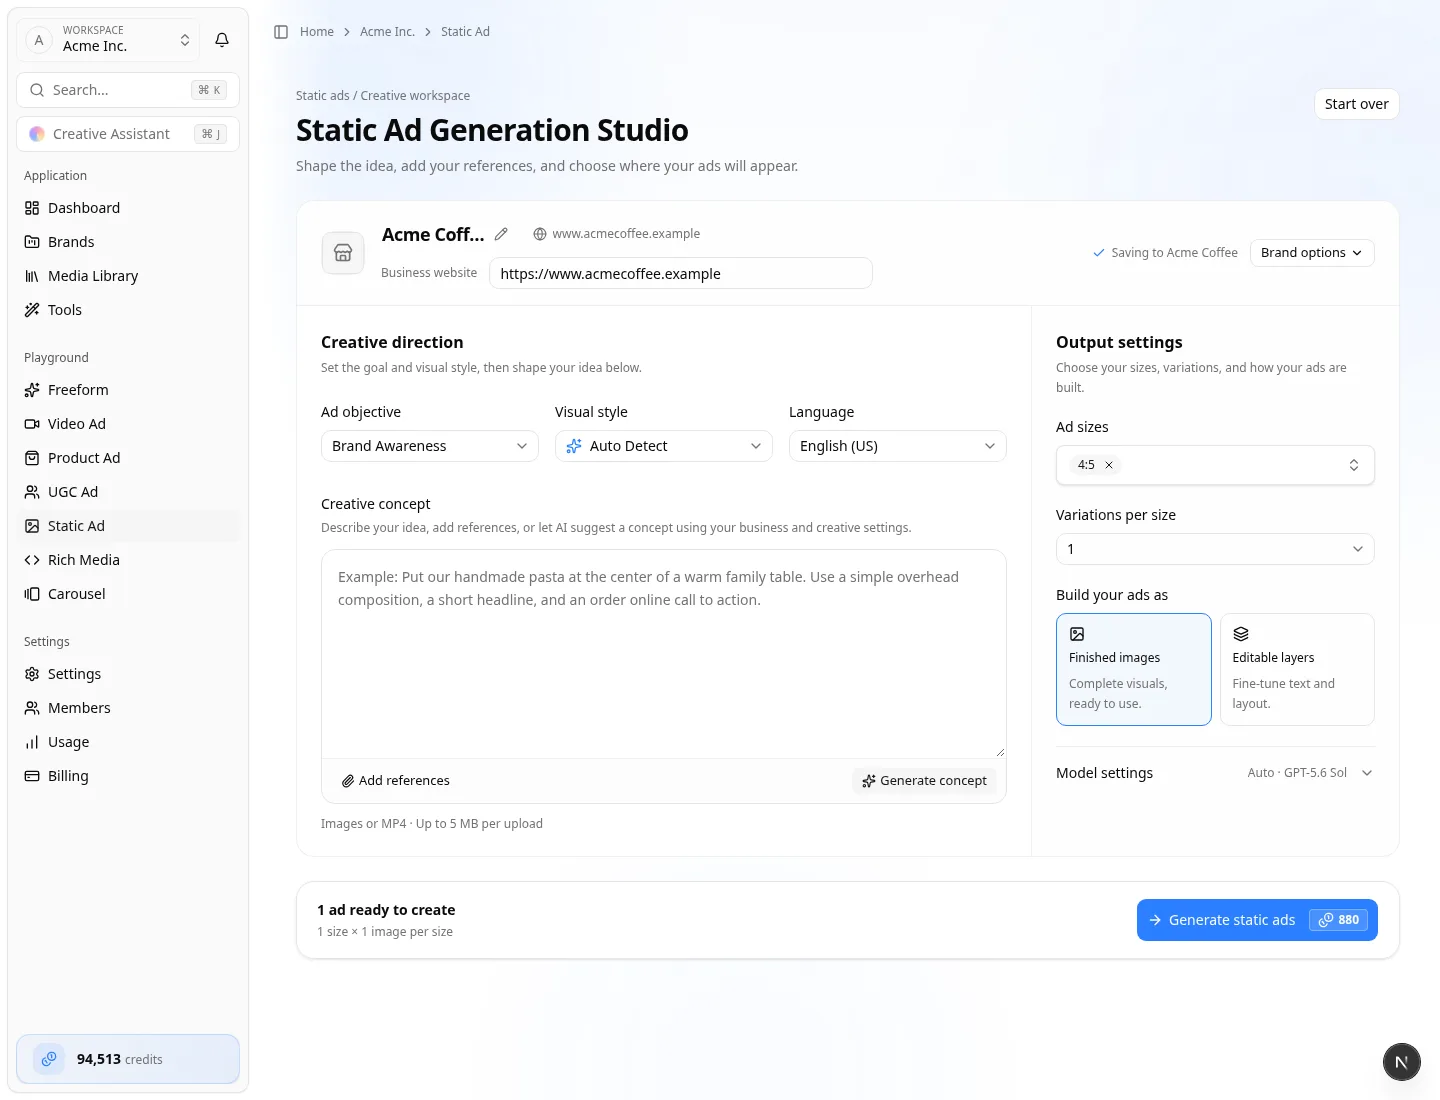Open Product Ad in the sidebar

(128, 458)
